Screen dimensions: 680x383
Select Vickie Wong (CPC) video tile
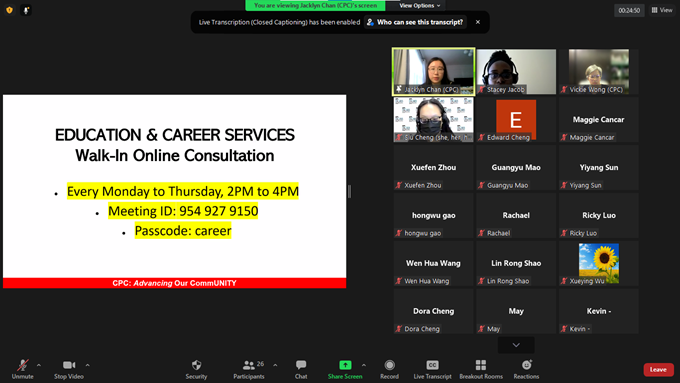598,72
